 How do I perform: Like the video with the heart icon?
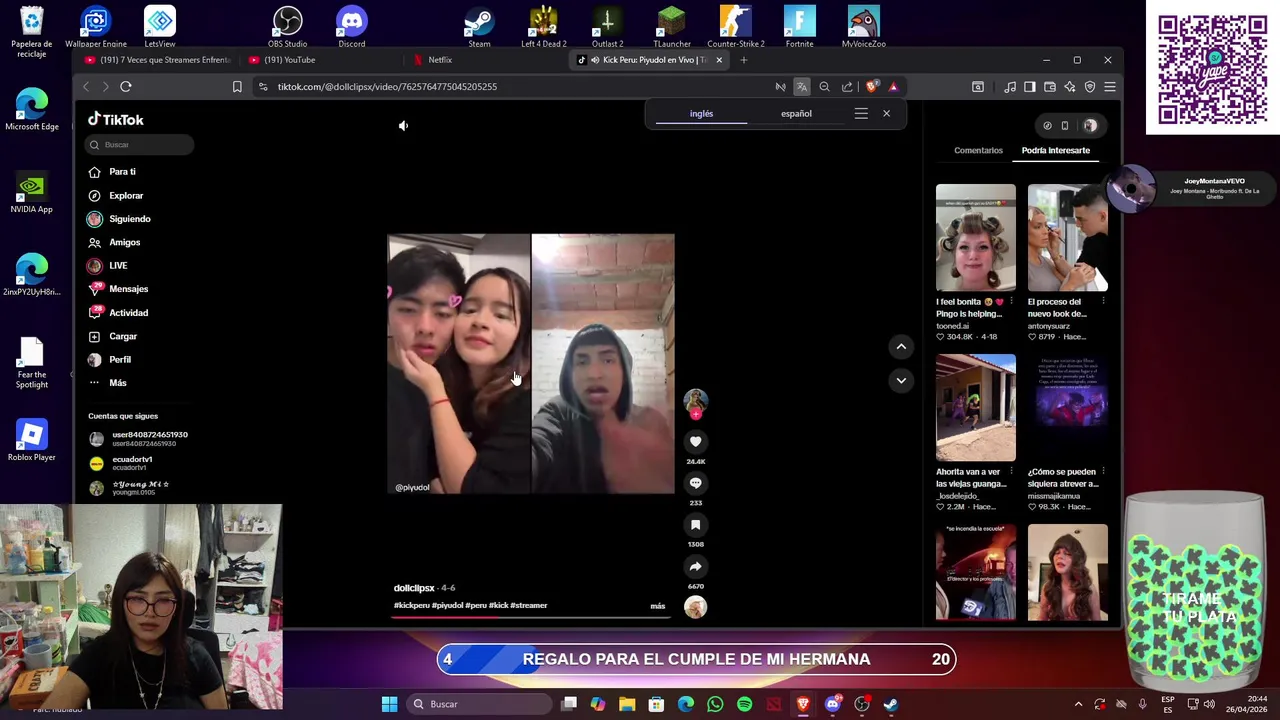click(695, 442)
